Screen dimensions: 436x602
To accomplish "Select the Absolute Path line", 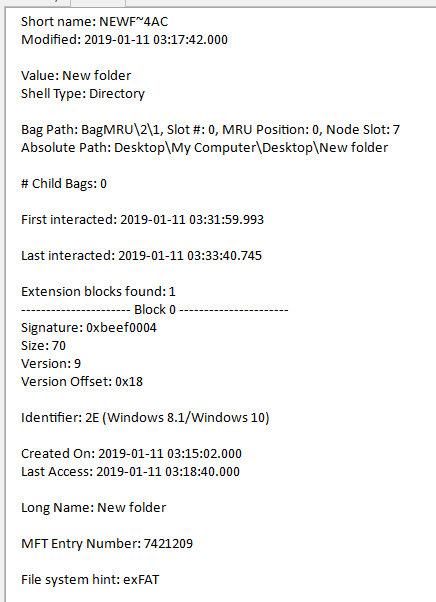I will (x=205, y=148).
